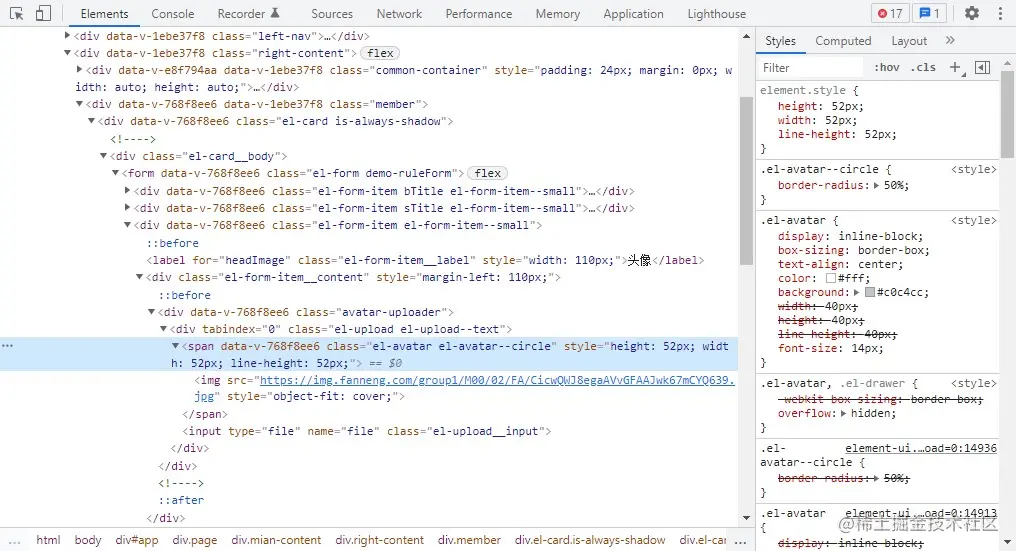The width and height of the screenshot is (1016, 551).
Task: Click the display: inline-block declaration
Action: [x=850, y=236]
